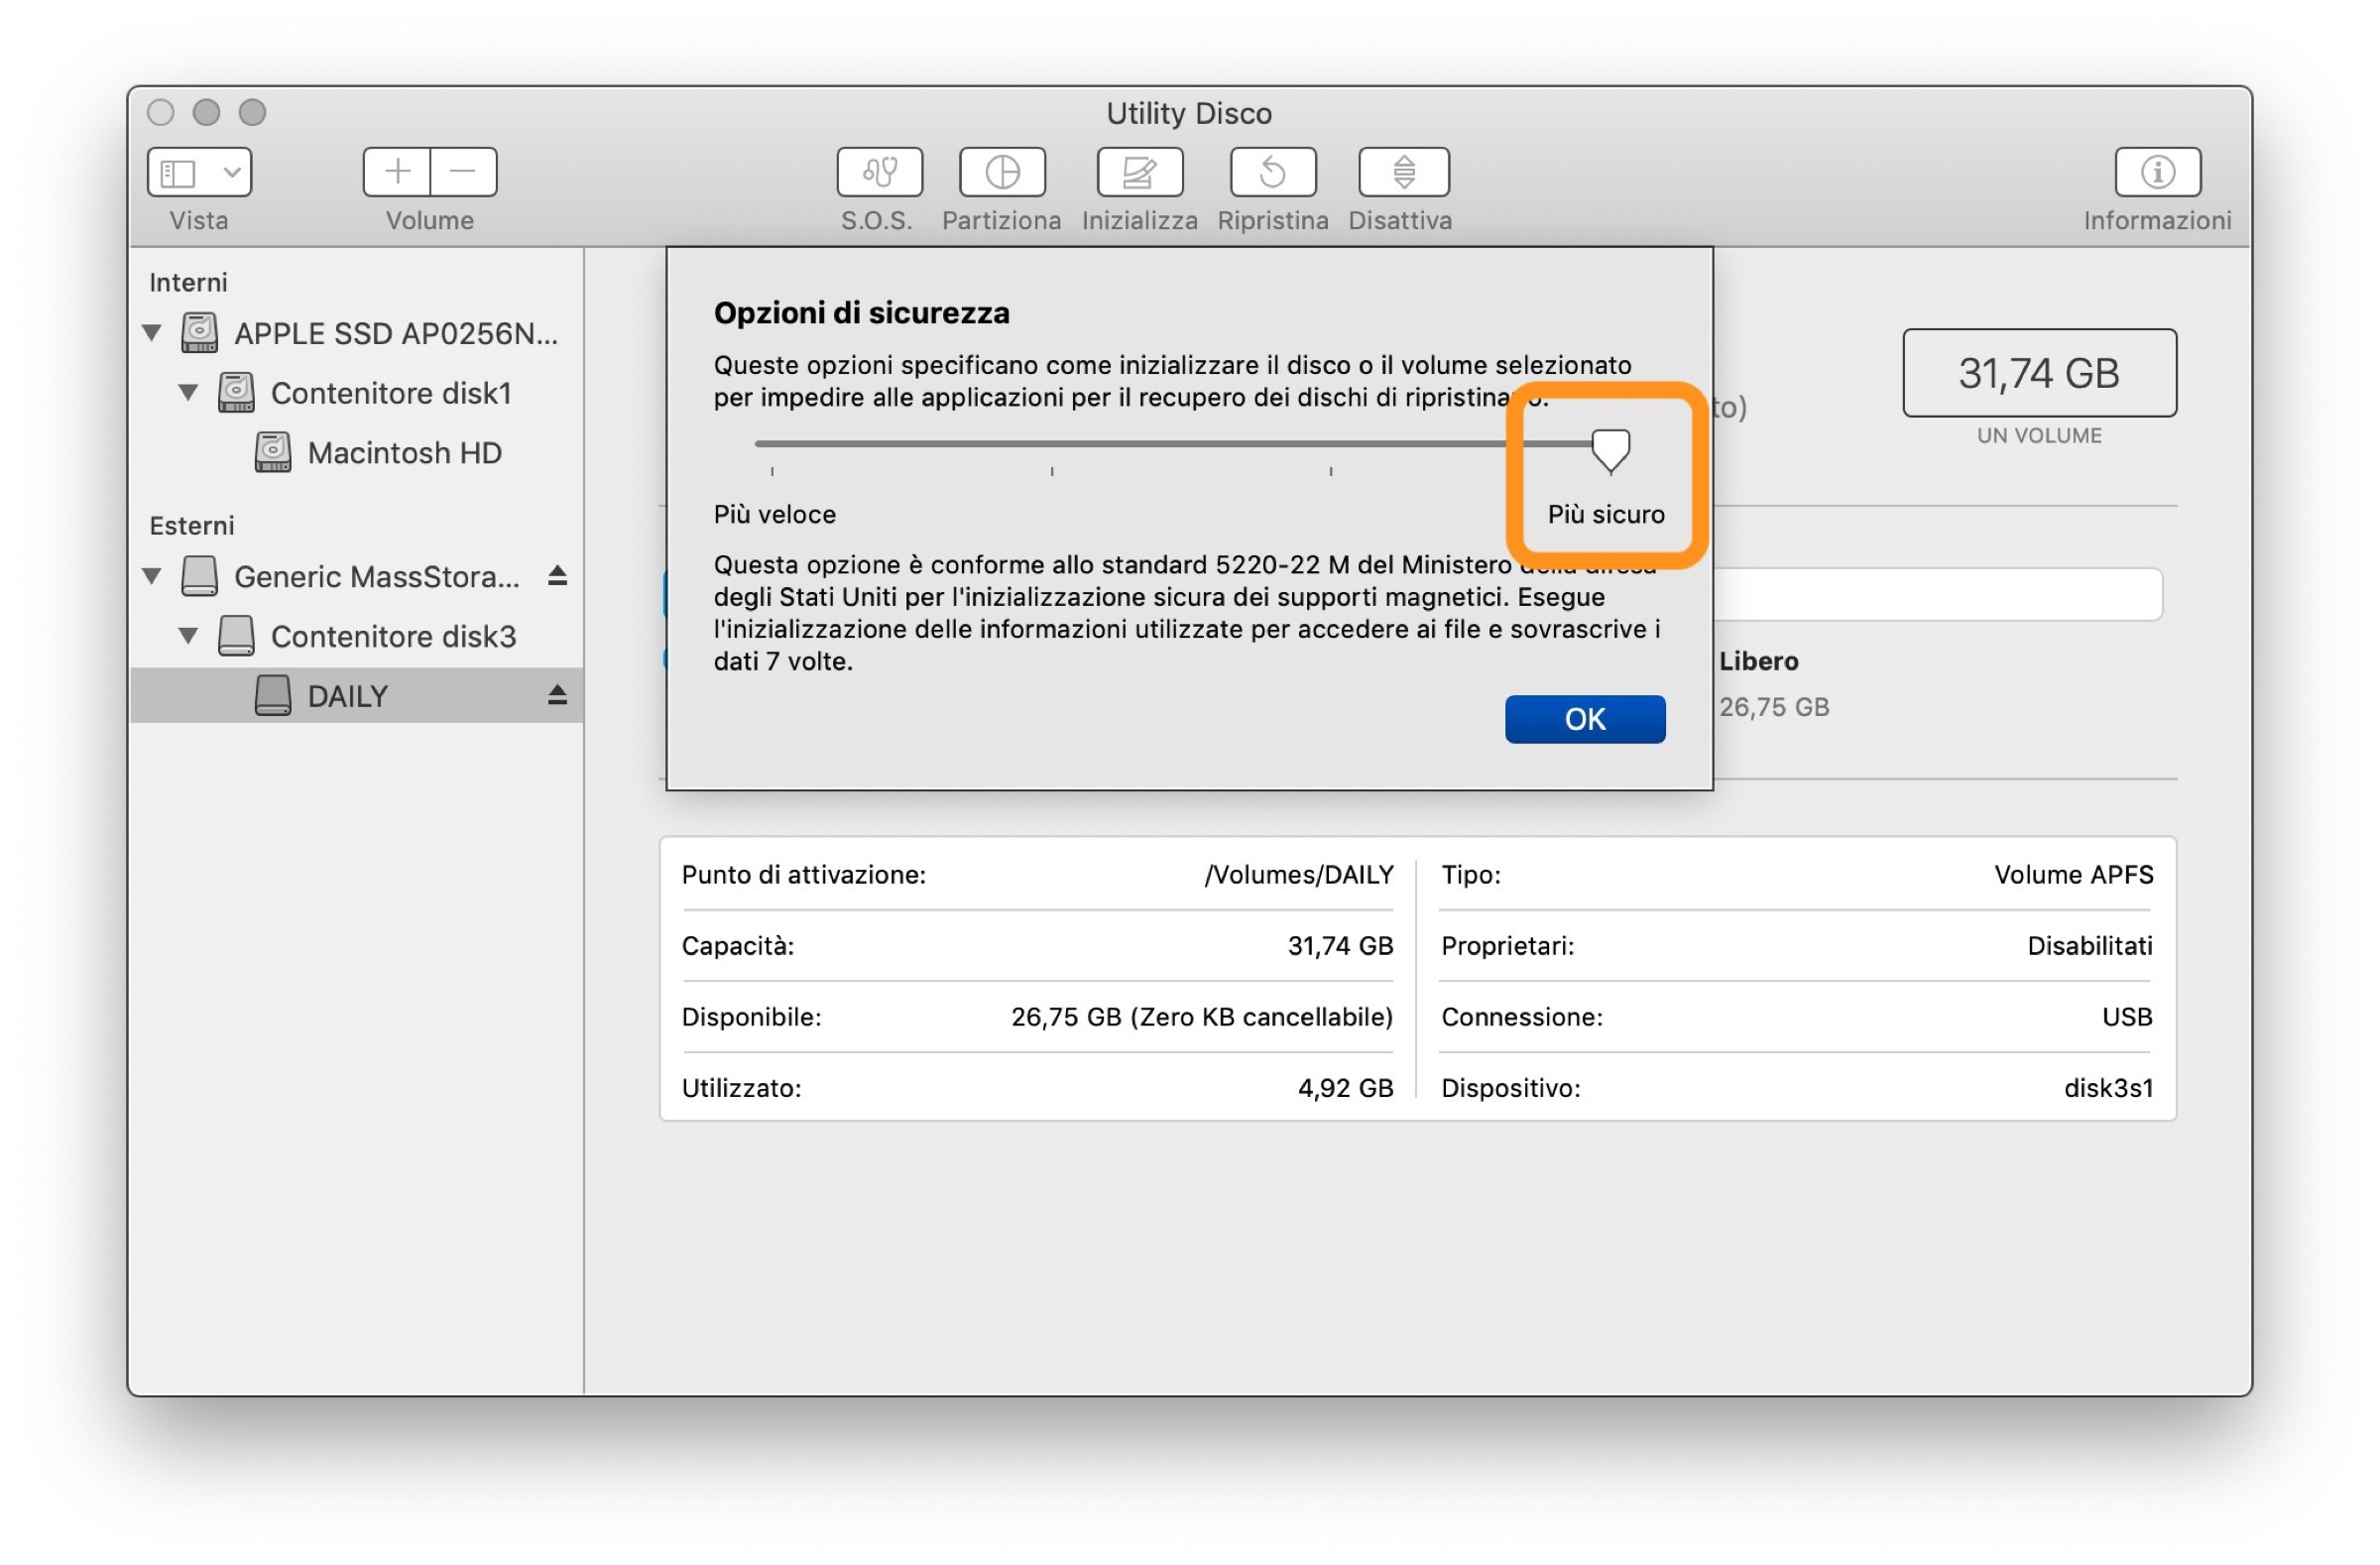The image size is (2380, 1565).
Task: Eject the DAILY volume
Action: 557,695
